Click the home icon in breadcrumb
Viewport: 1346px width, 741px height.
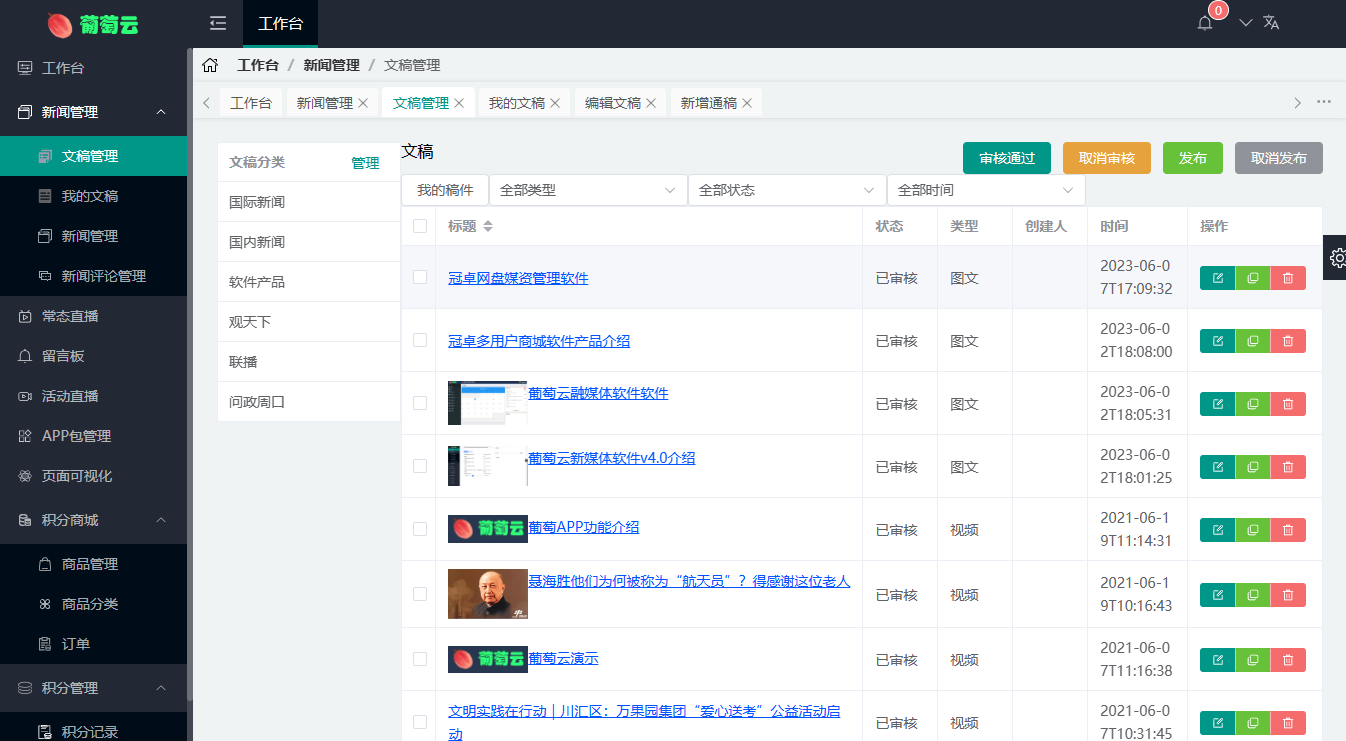click(210, 65)
